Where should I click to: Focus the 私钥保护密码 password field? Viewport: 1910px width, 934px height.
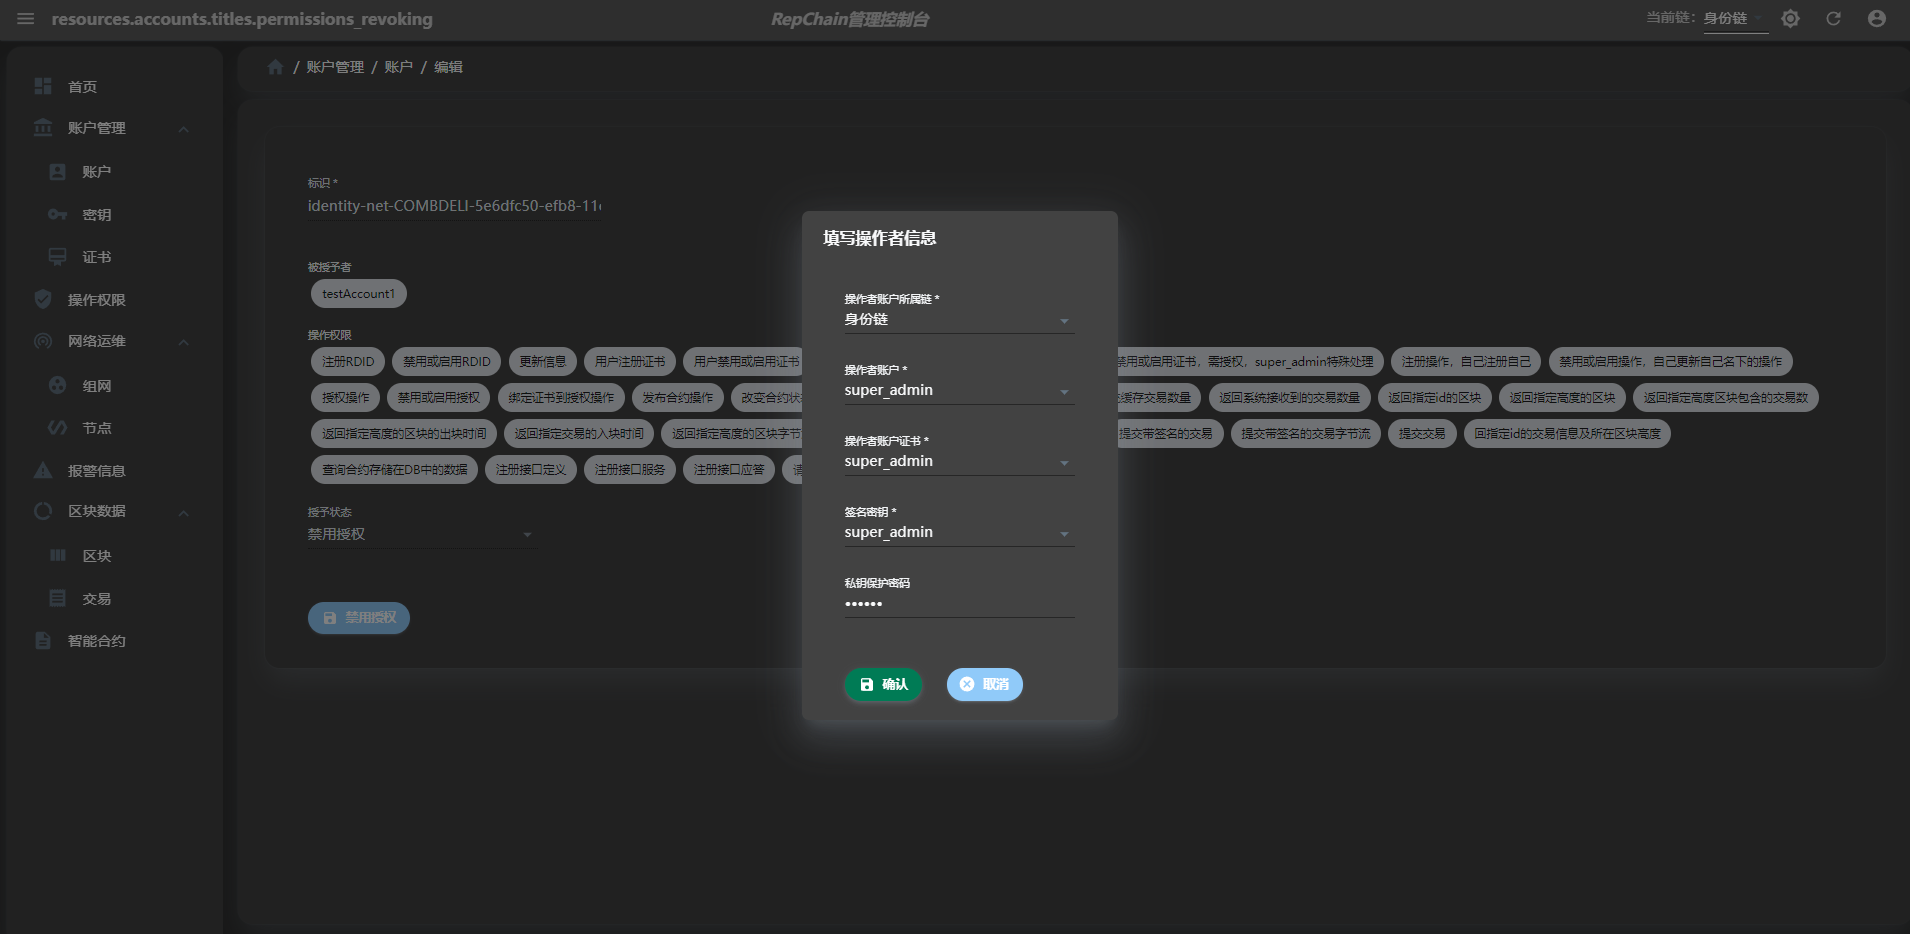click(959, 604)
